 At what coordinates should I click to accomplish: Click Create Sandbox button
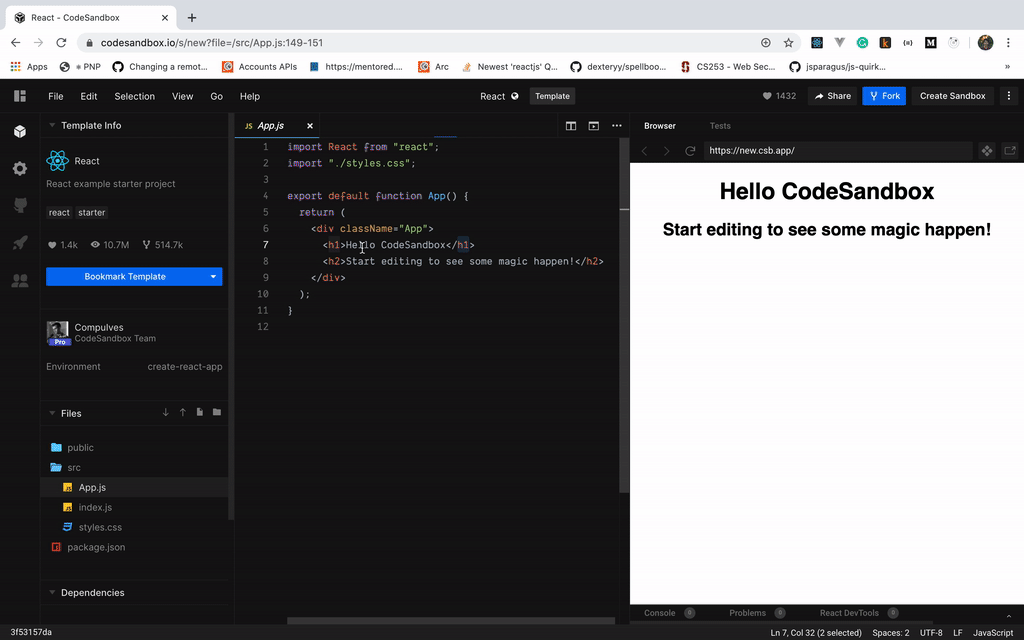952,96
